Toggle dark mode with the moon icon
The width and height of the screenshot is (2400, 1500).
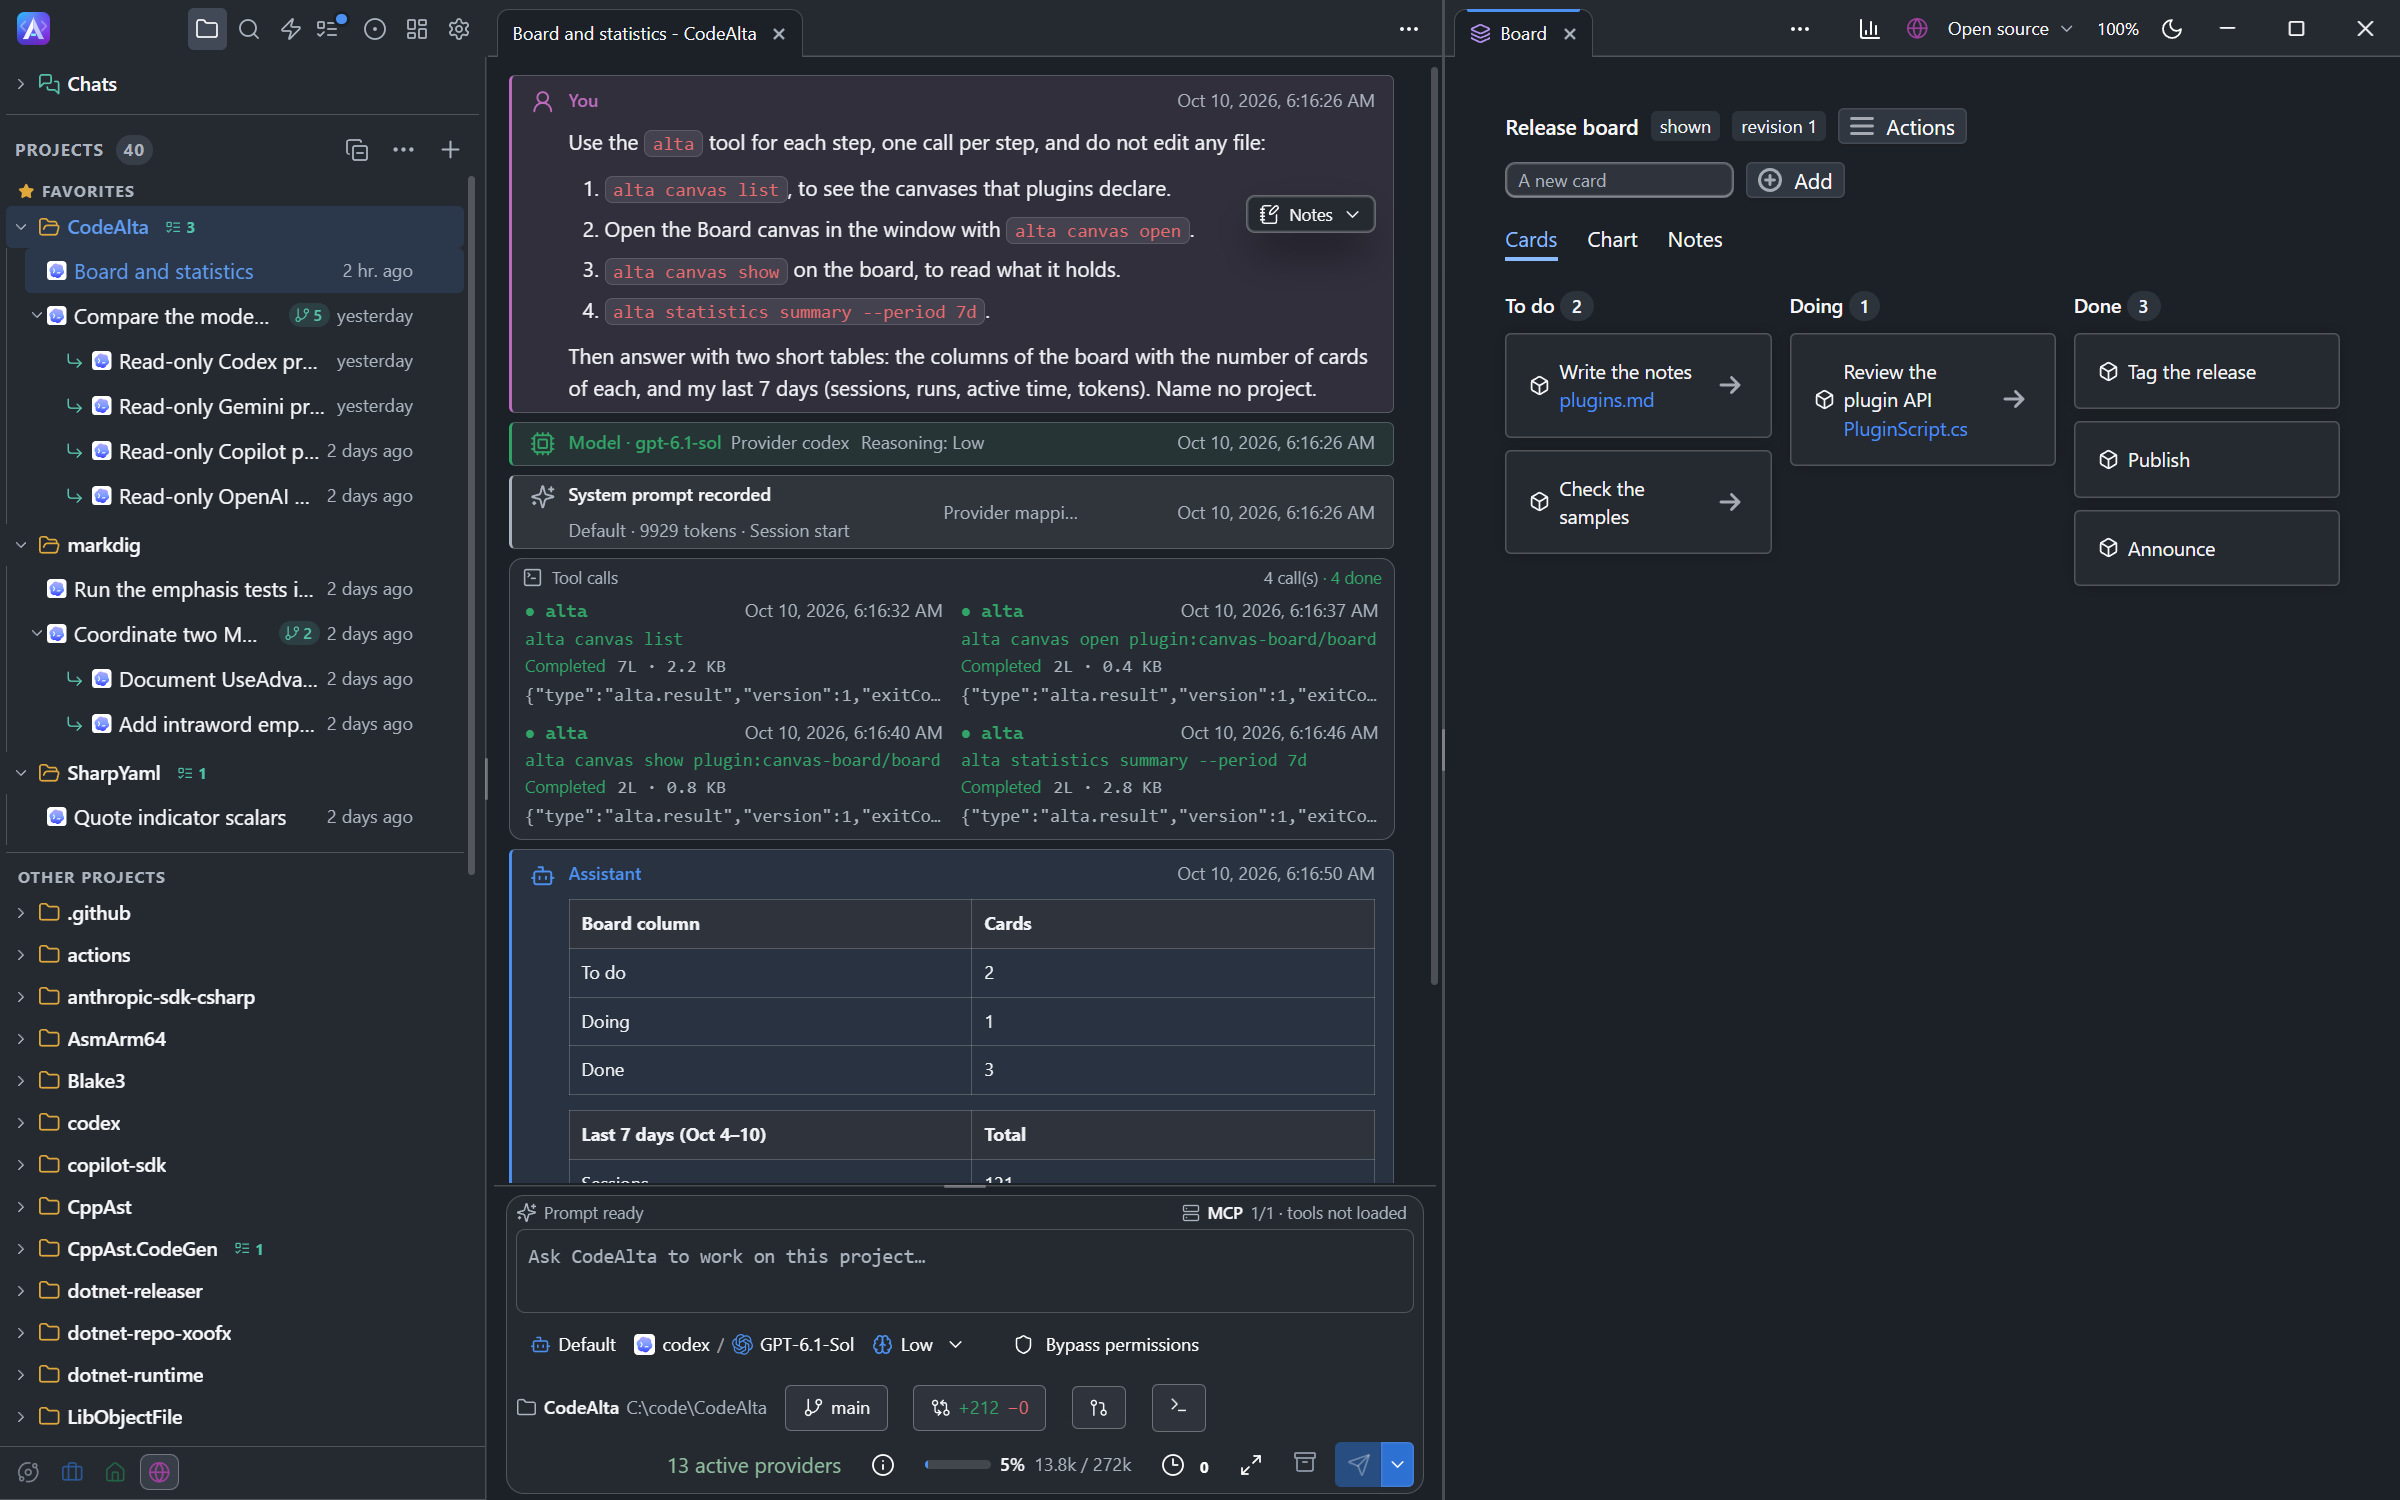(x=2171, y=29)
